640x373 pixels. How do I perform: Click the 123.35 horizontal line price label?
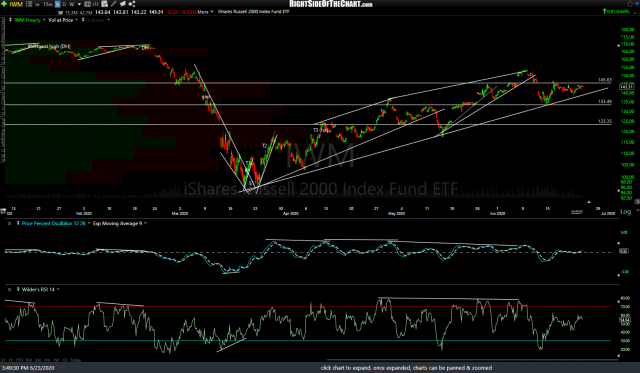pos(605,121)
